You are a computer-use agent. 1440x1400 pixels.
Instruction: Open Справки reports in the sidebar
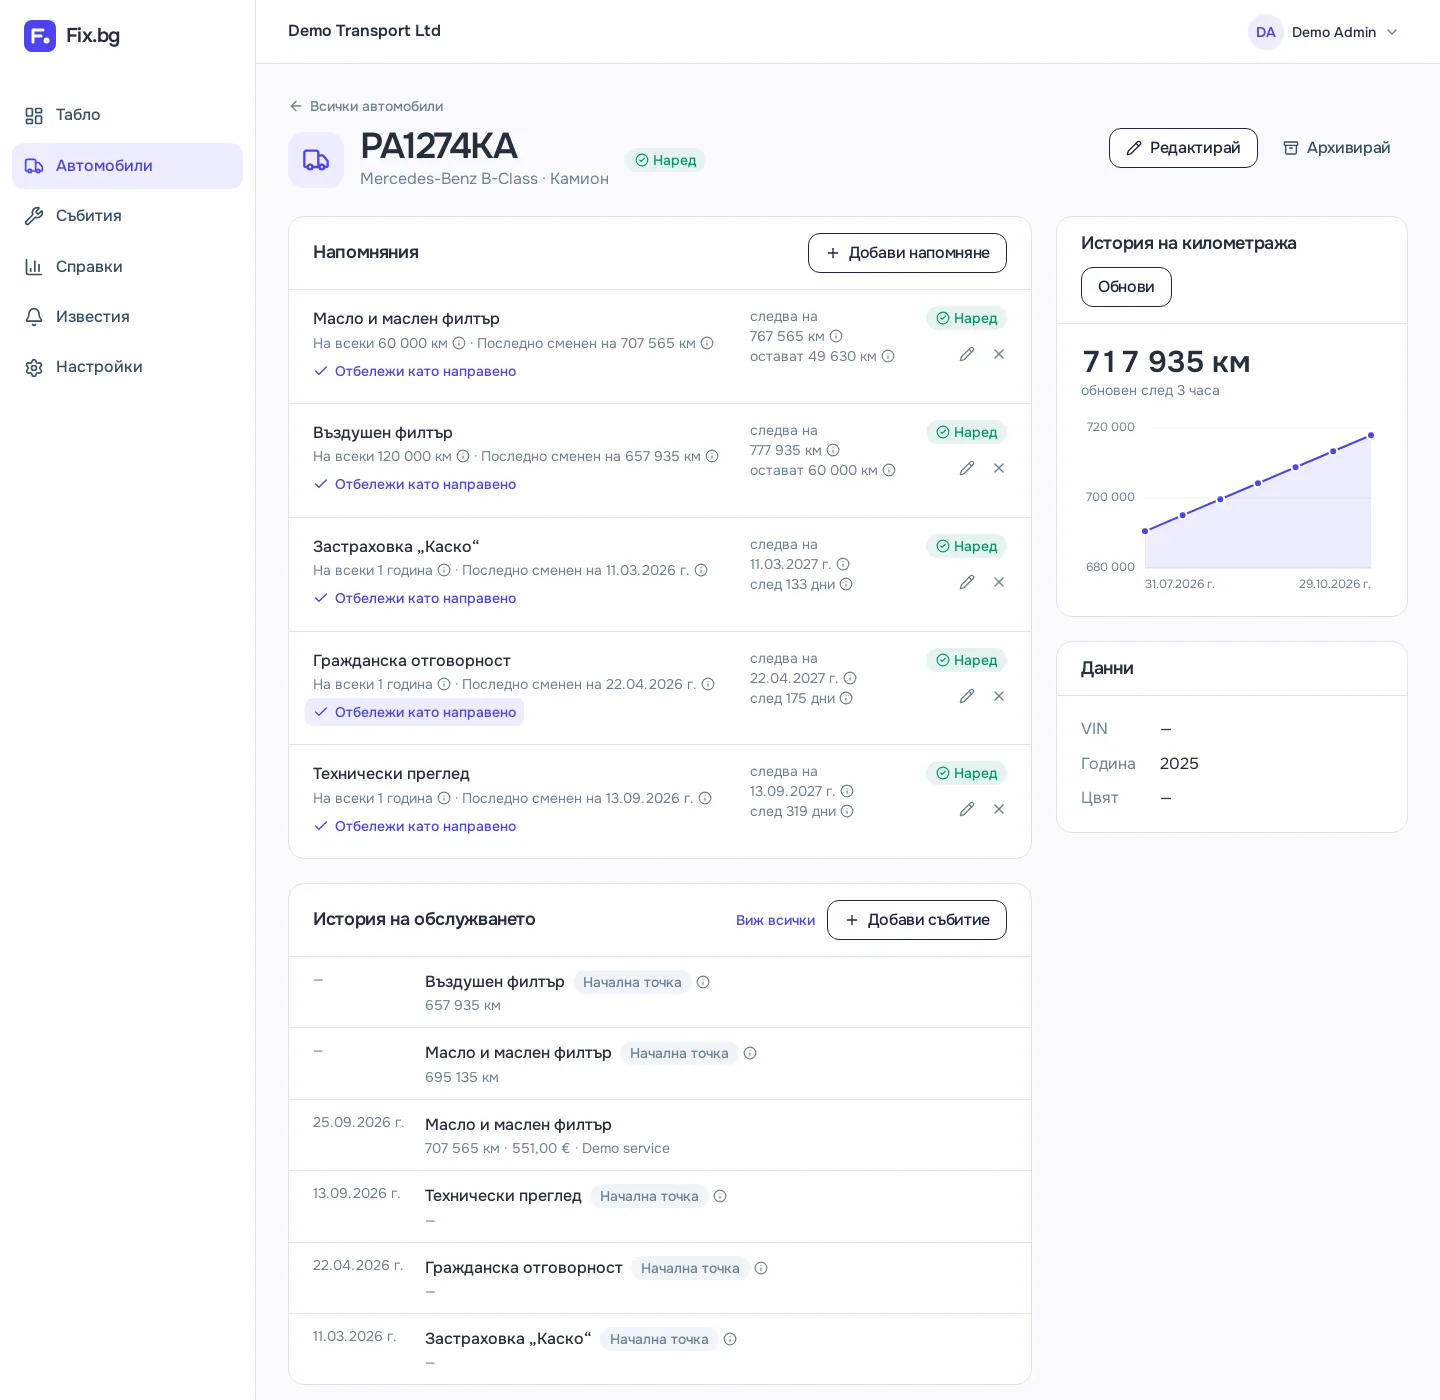pos(127,267)
